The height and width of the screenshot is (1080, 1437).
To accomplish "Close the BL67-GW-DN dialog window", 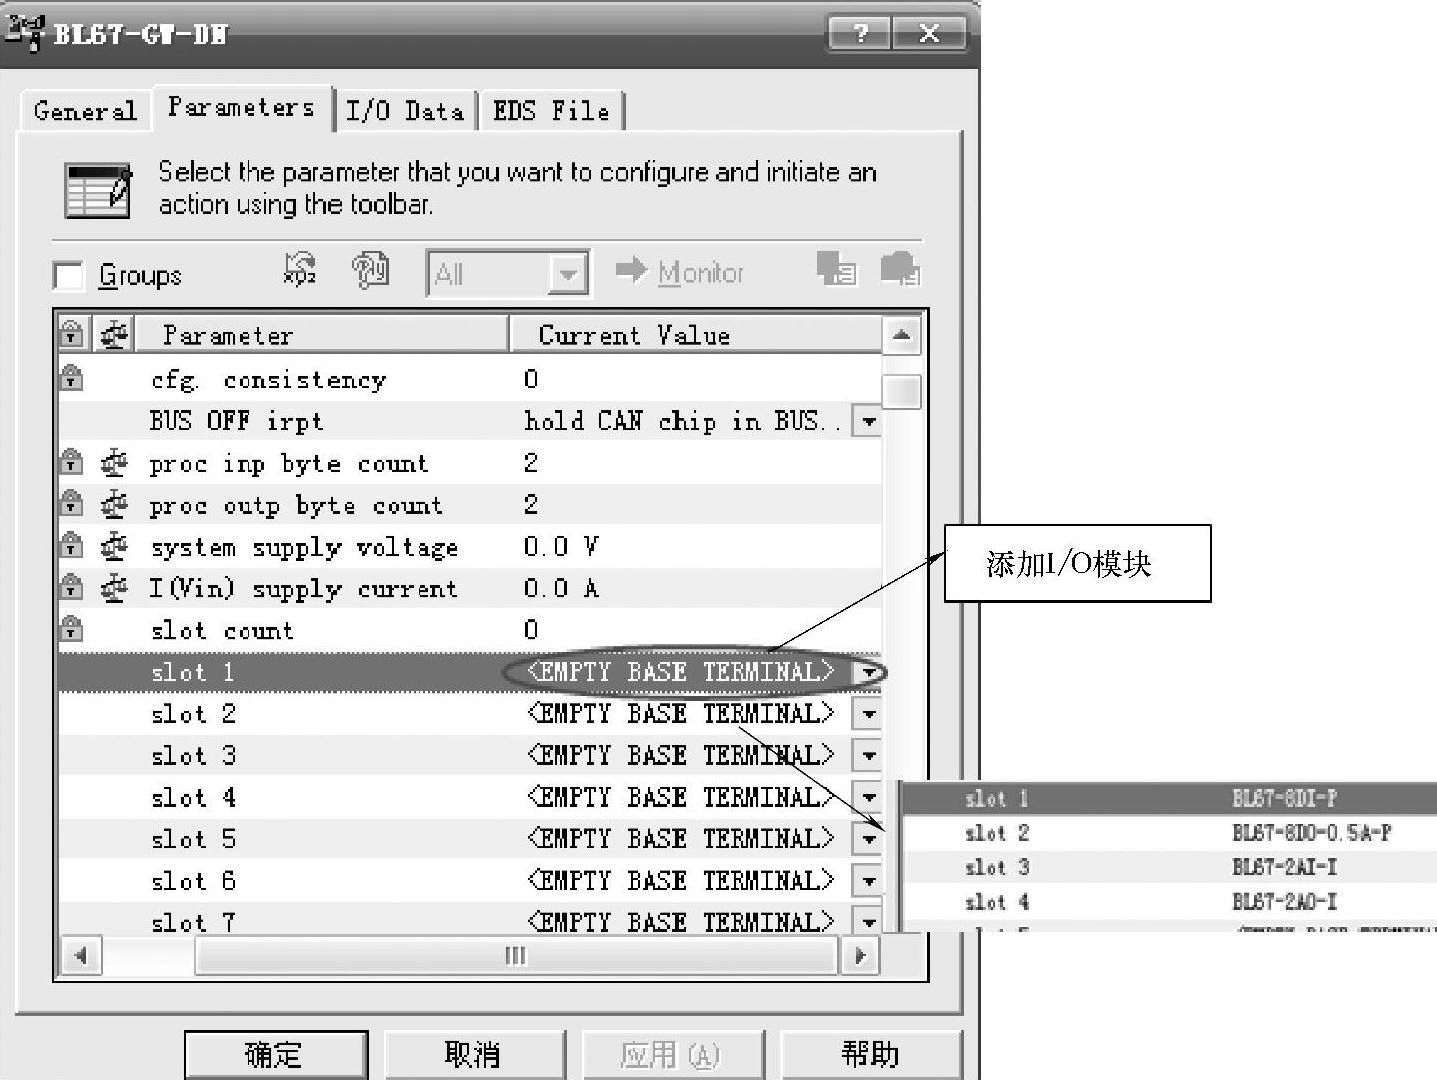I will click(x=930, y=33).
